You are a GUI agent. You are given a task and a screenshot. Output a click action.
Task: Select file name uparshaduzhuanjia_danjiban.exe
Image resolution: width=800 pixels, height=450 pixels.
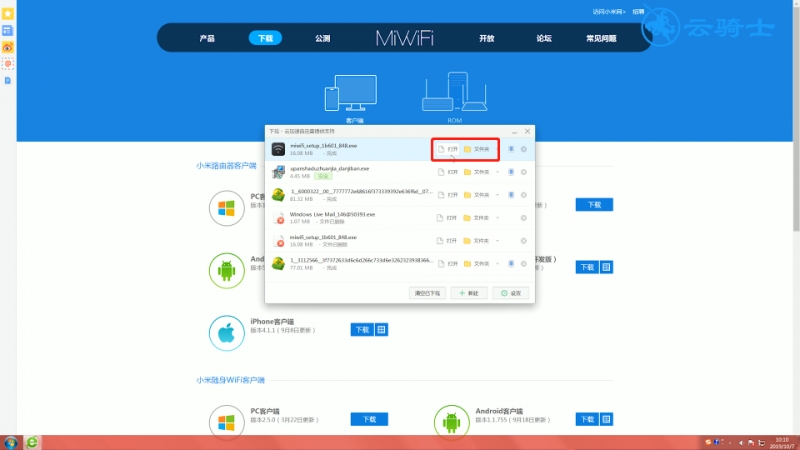(x=329, y=168)
